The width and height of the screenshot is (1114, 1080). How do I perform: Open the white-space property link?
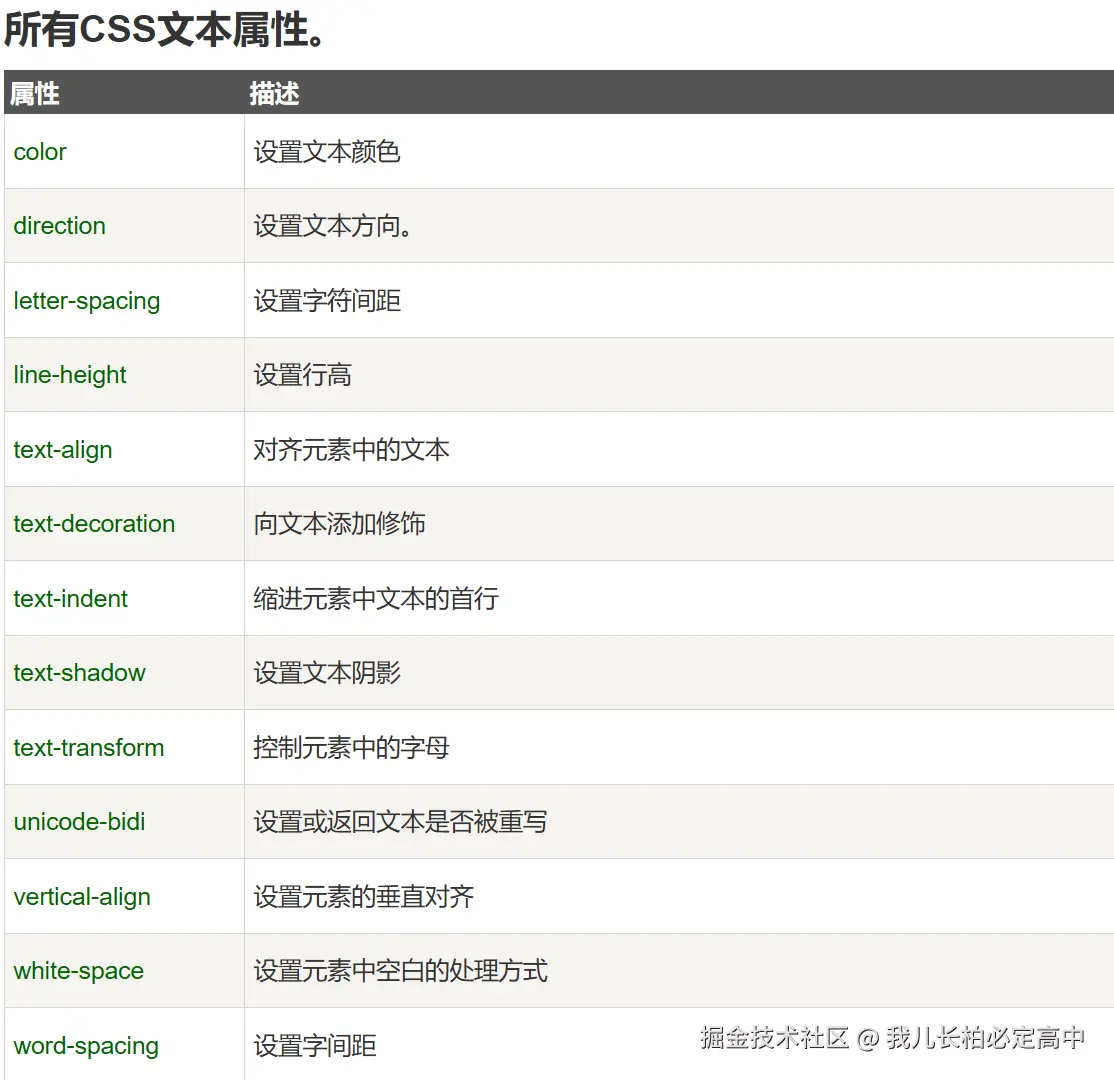tap(79, 971)
